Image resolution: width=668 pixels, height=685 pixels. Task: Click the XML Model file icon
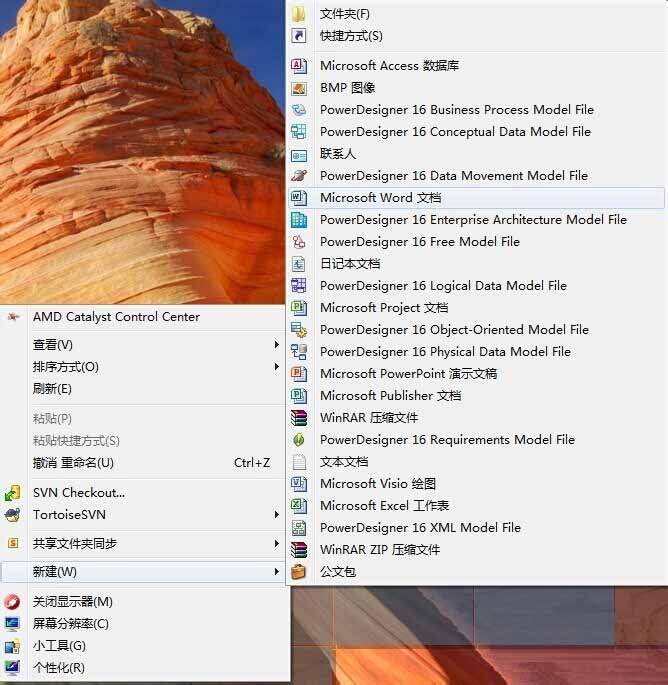click(x=299, y=528)
